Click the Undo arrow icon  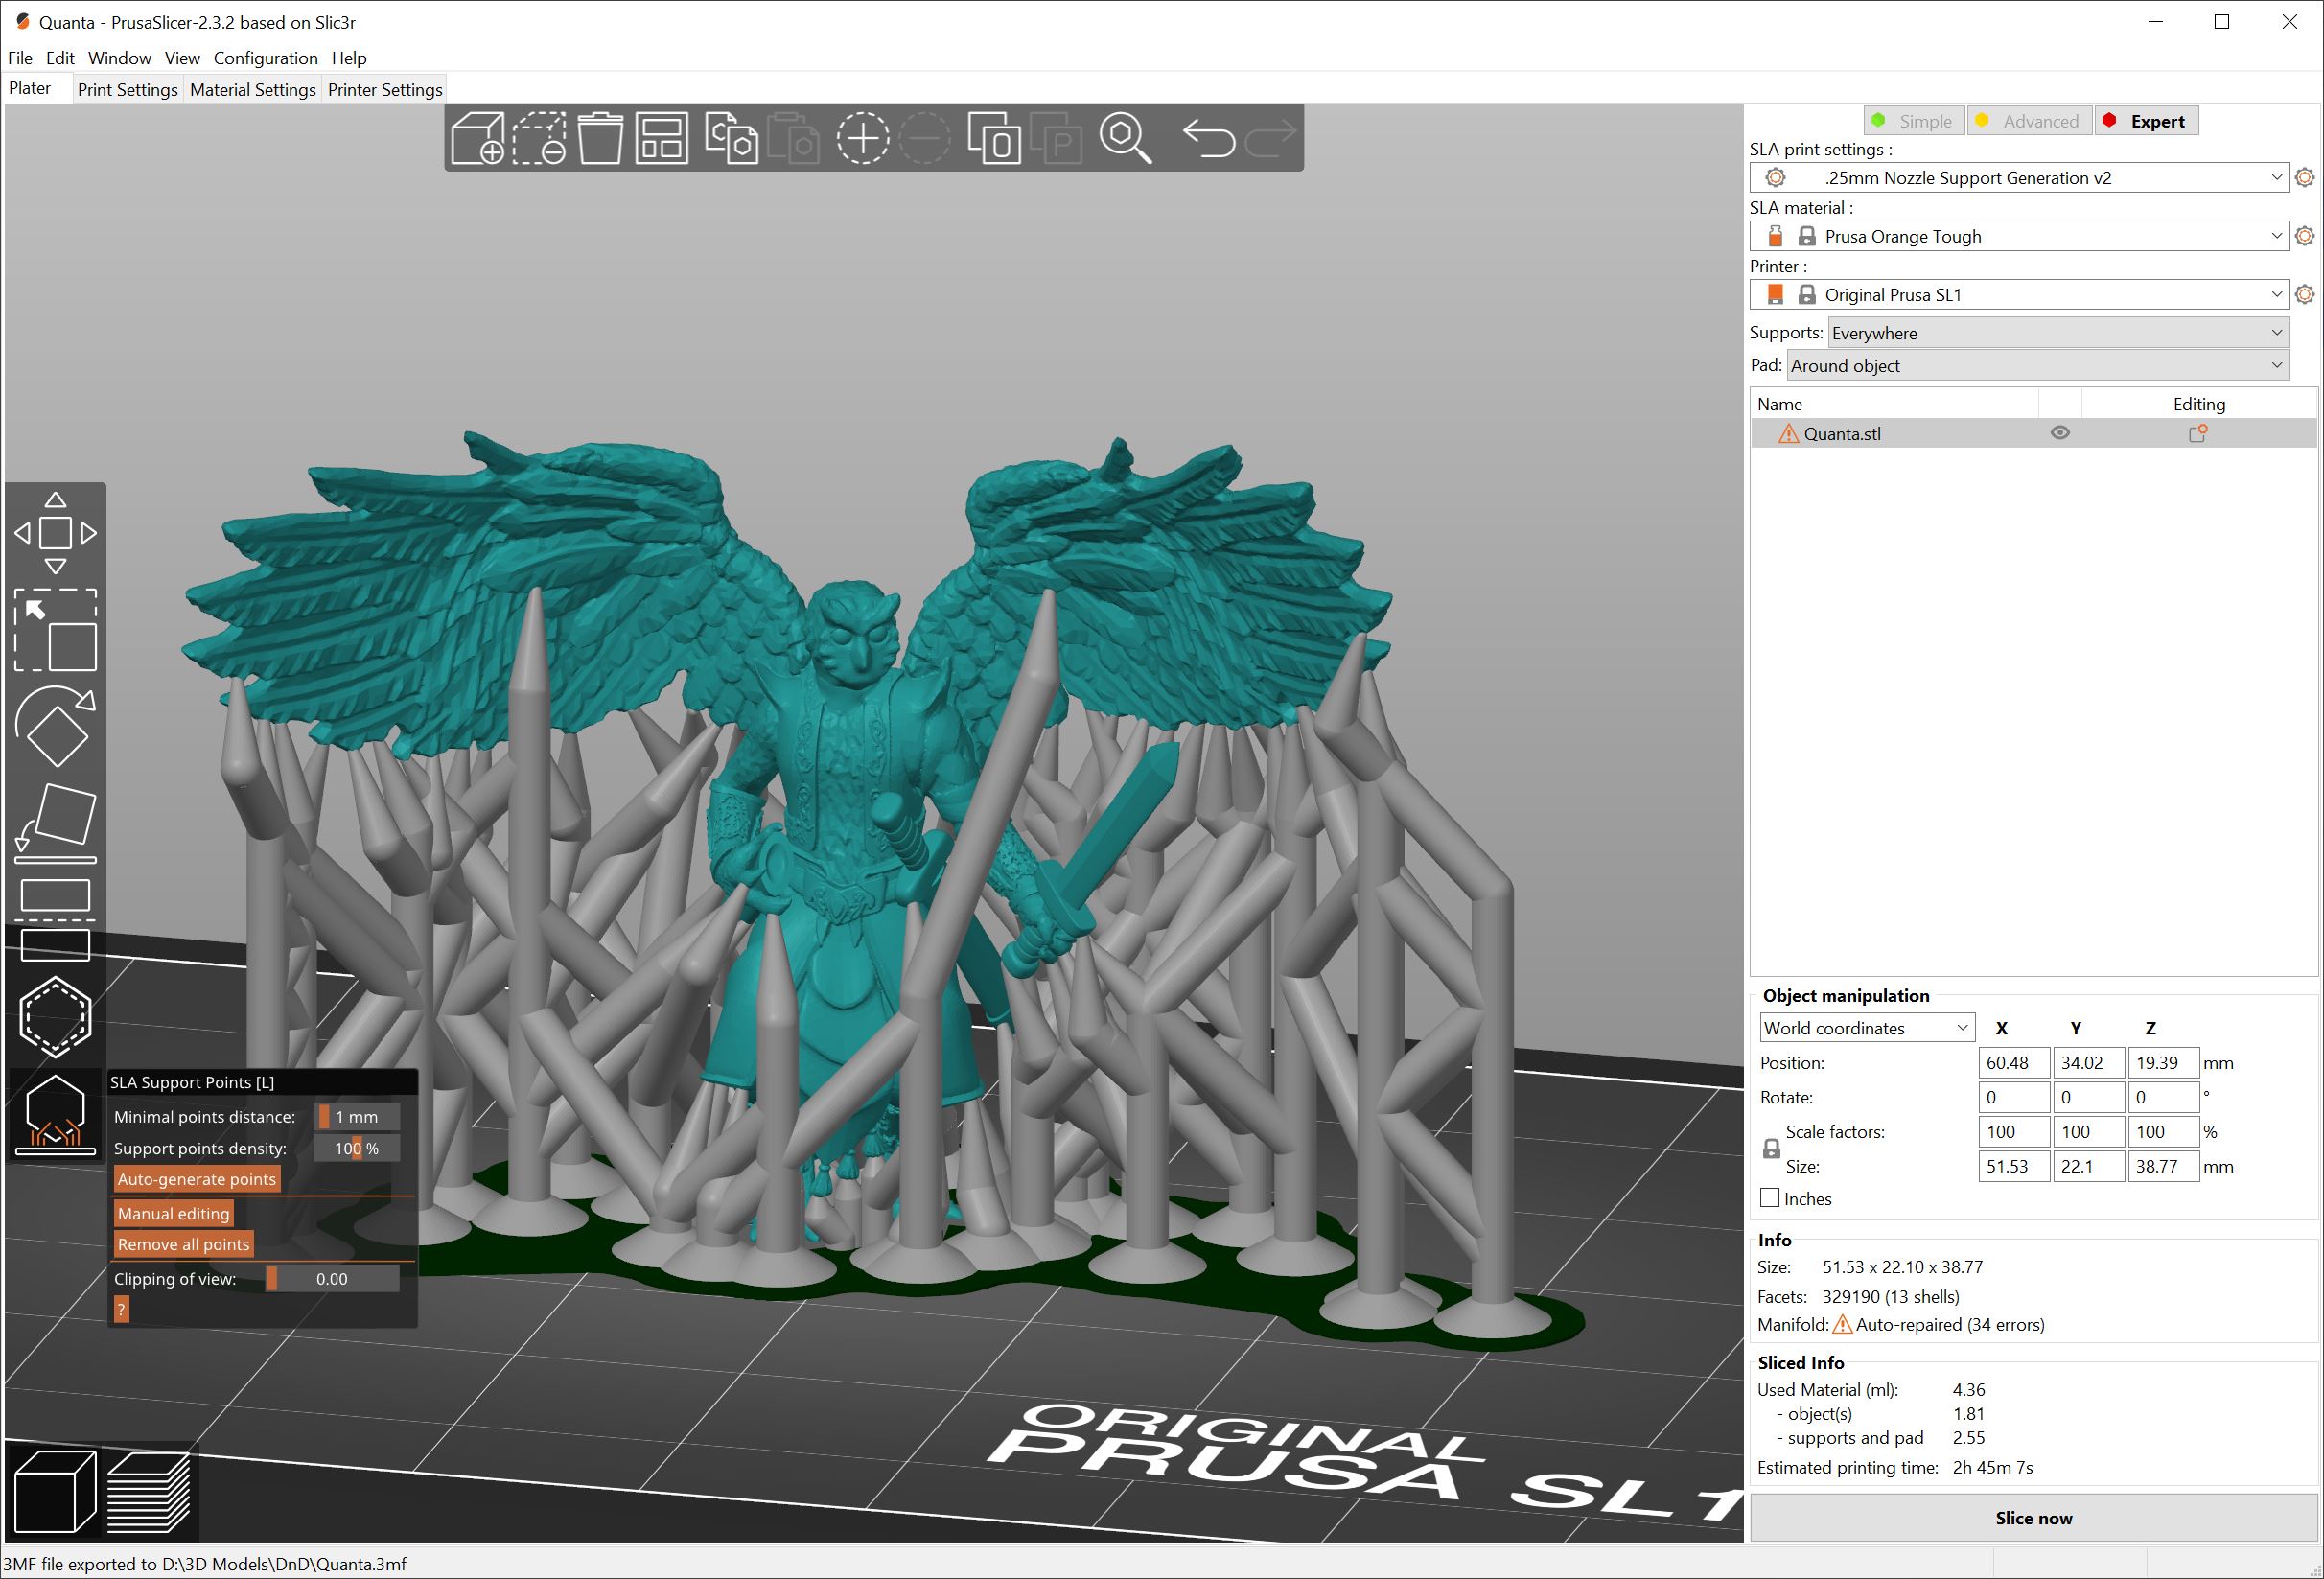[x=1208, y=138]
